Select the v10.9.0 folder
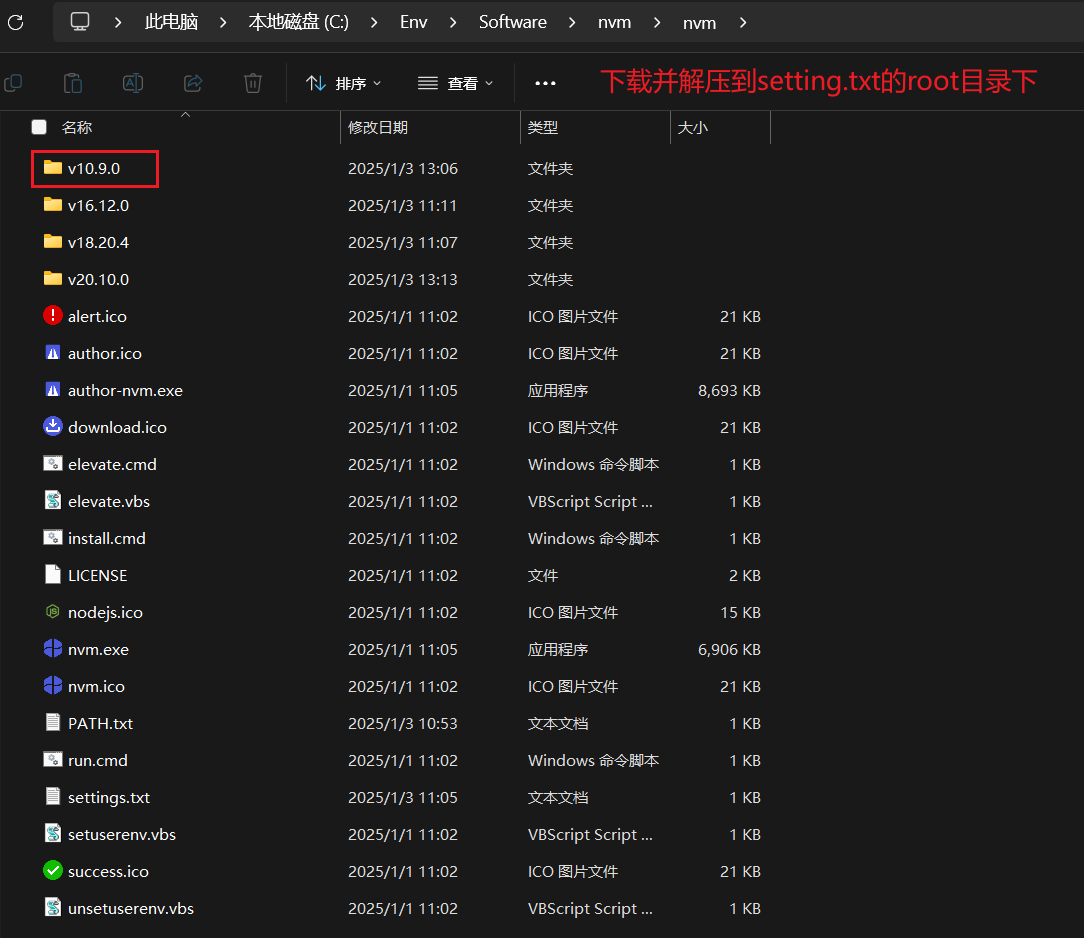The height and width of the screenshot is (938, 1084). 94,168
